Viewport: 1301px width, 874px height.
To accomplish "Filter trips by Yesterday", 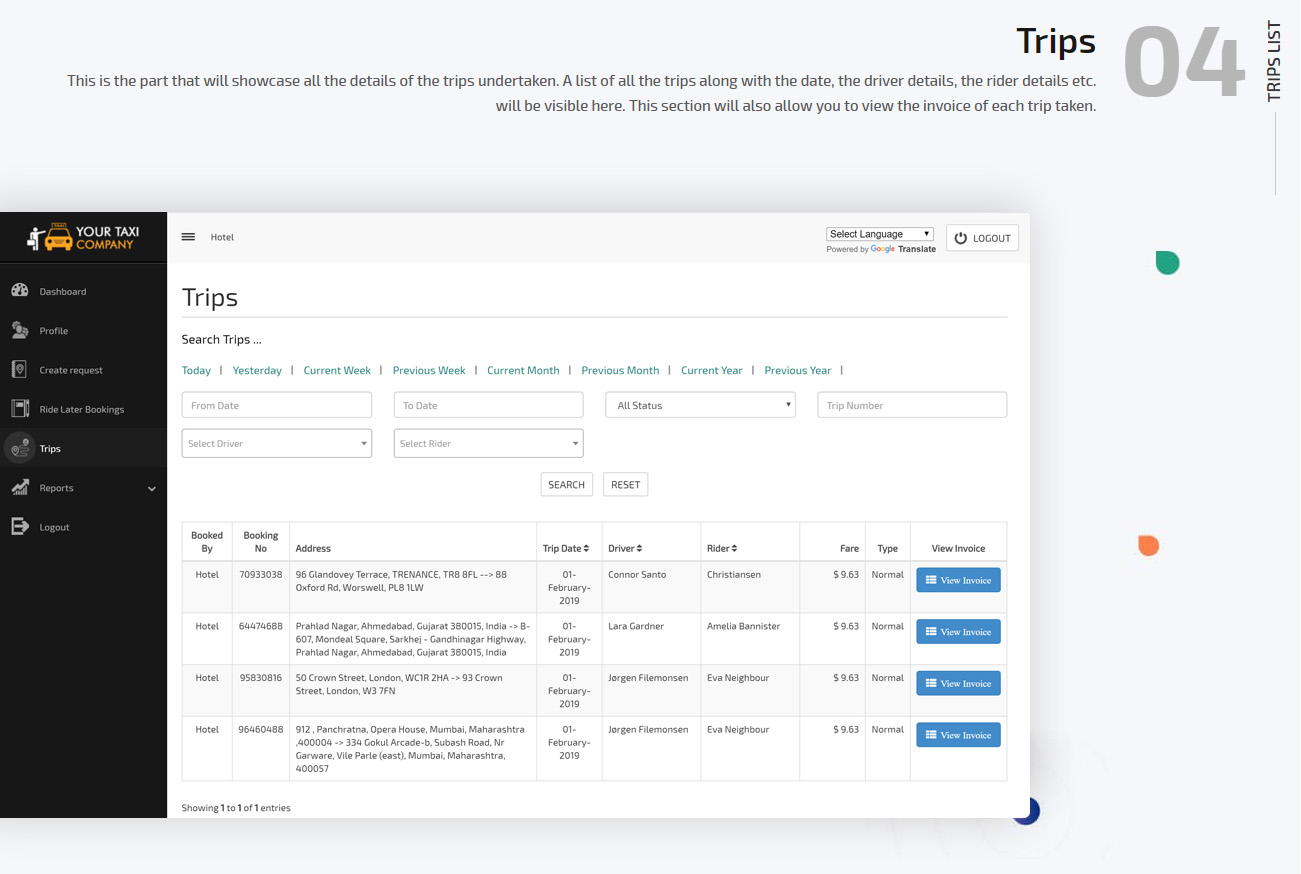I will pos(257,370).
